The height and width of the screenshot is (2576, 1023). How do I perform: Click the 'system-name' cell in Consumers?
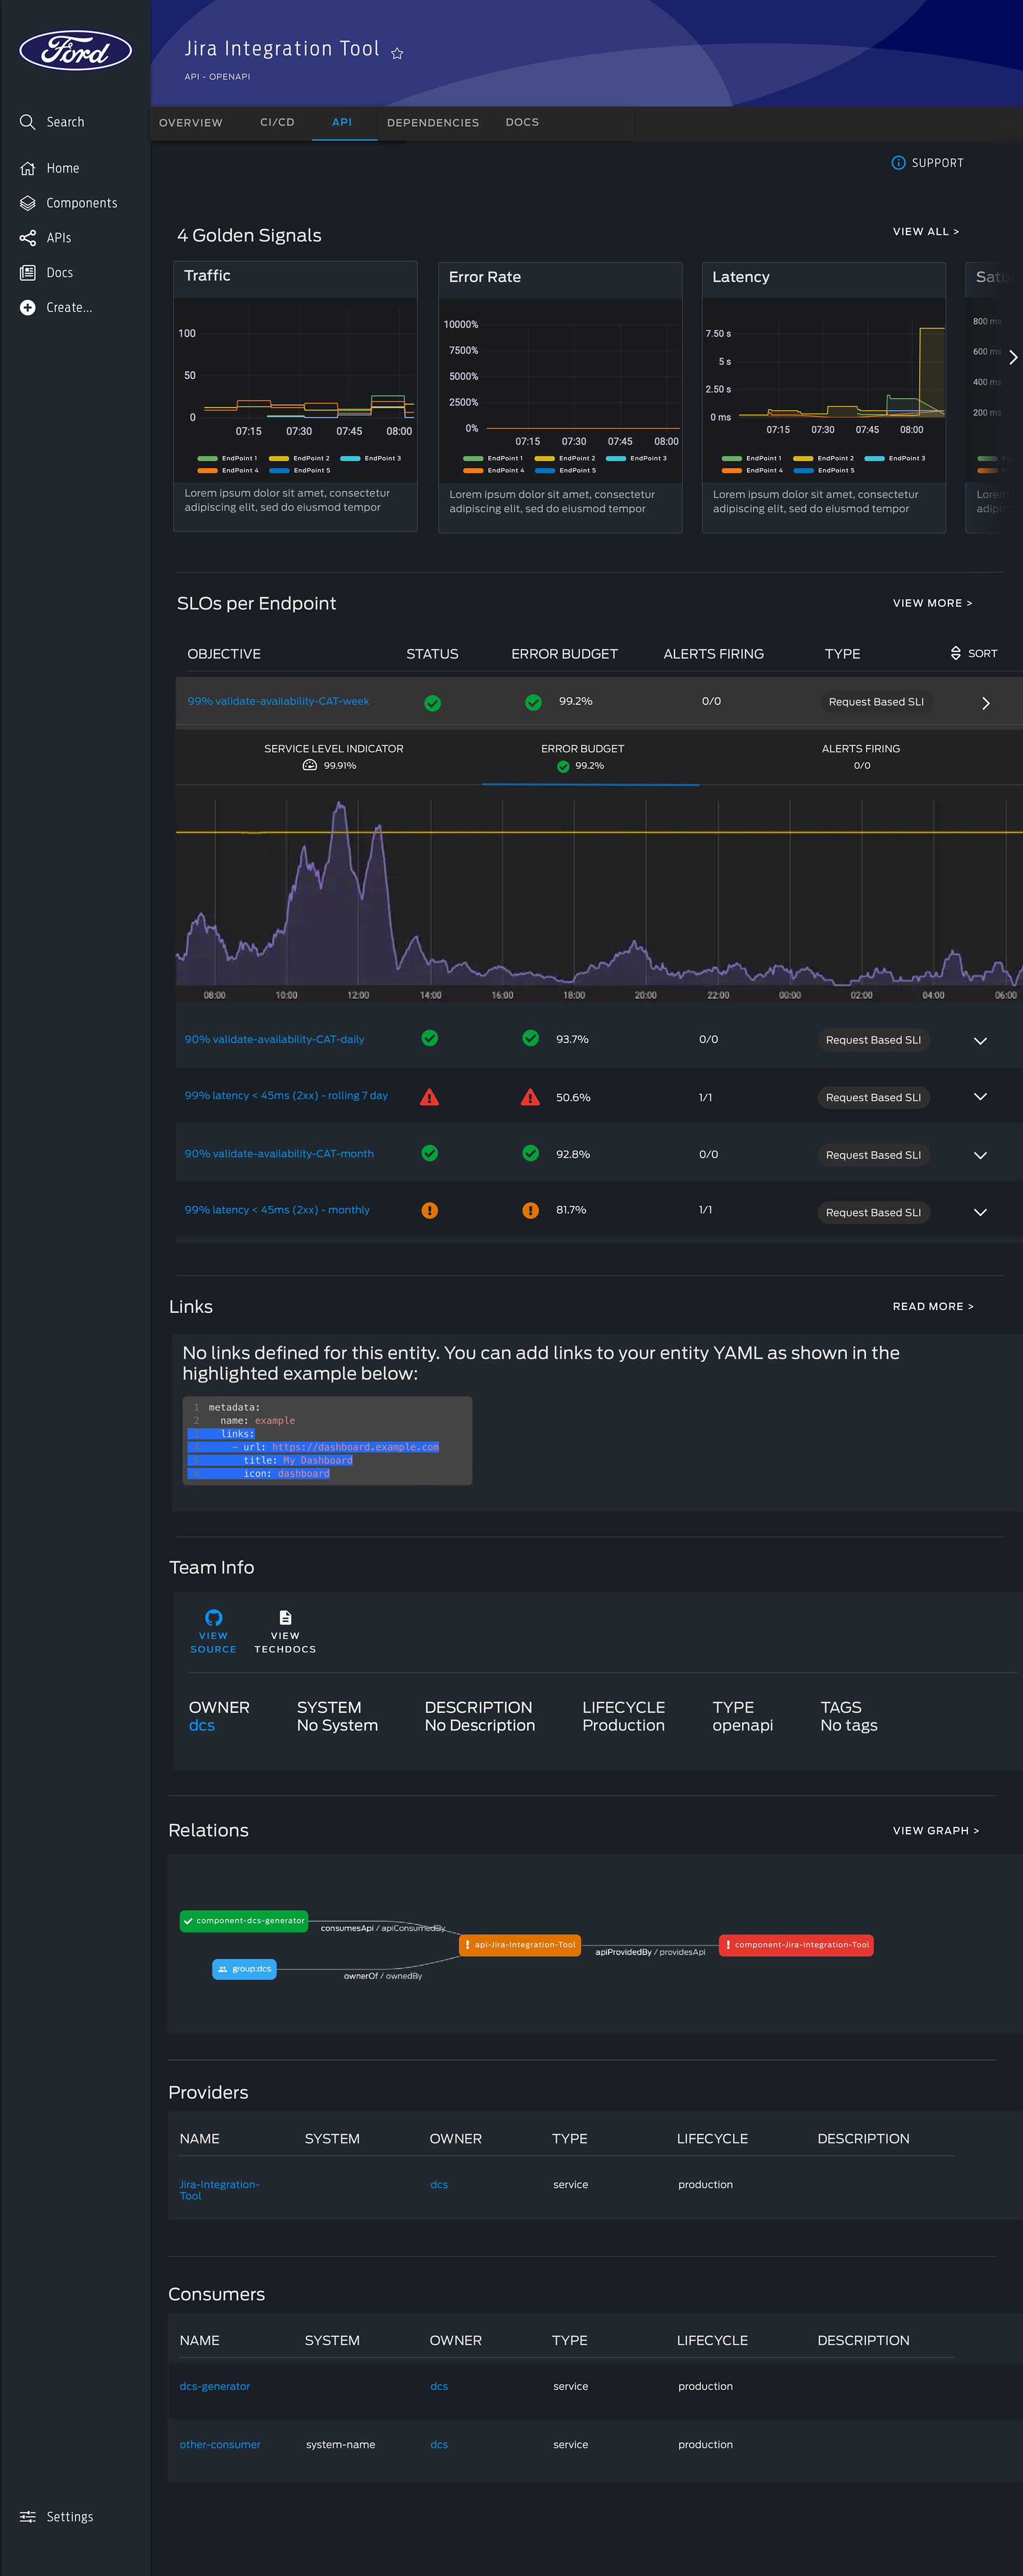tap(340, 2444)
